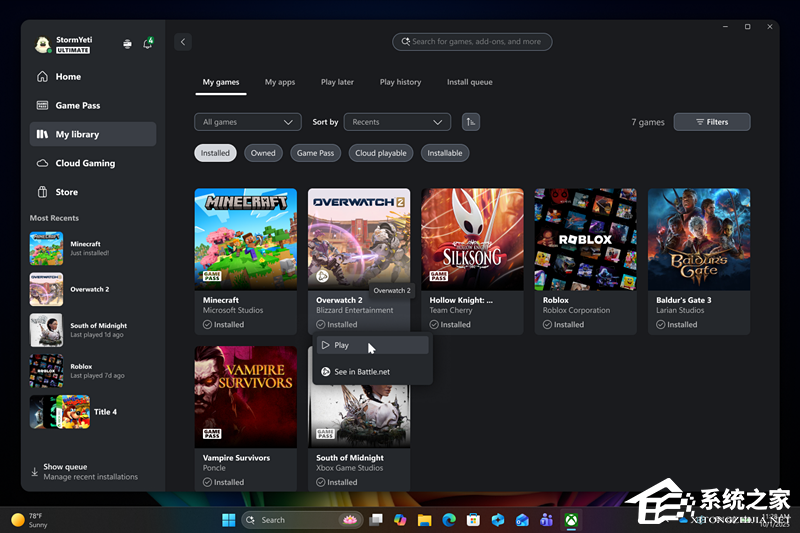The image size is (800, 533).
Task: Click the 7 games count text
Action: click(x=648, y=122)
